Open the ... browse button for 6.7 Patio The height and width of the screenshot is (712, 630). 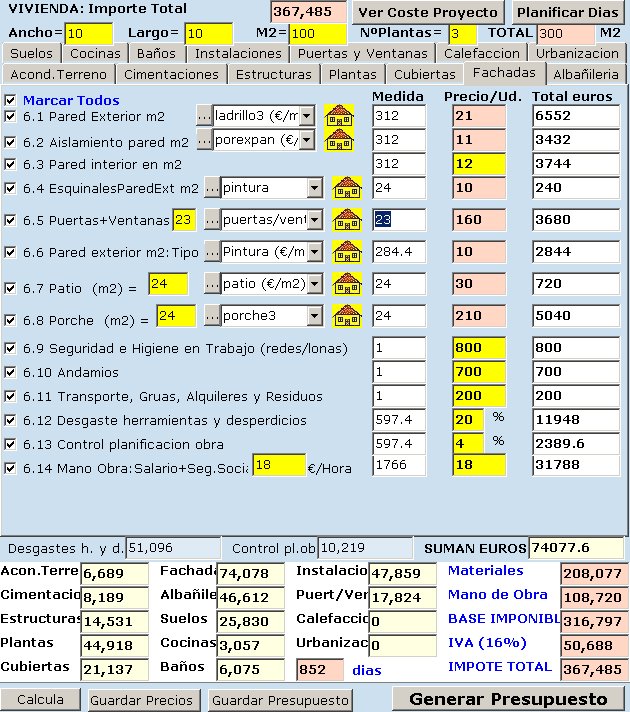tap(212, 284)
